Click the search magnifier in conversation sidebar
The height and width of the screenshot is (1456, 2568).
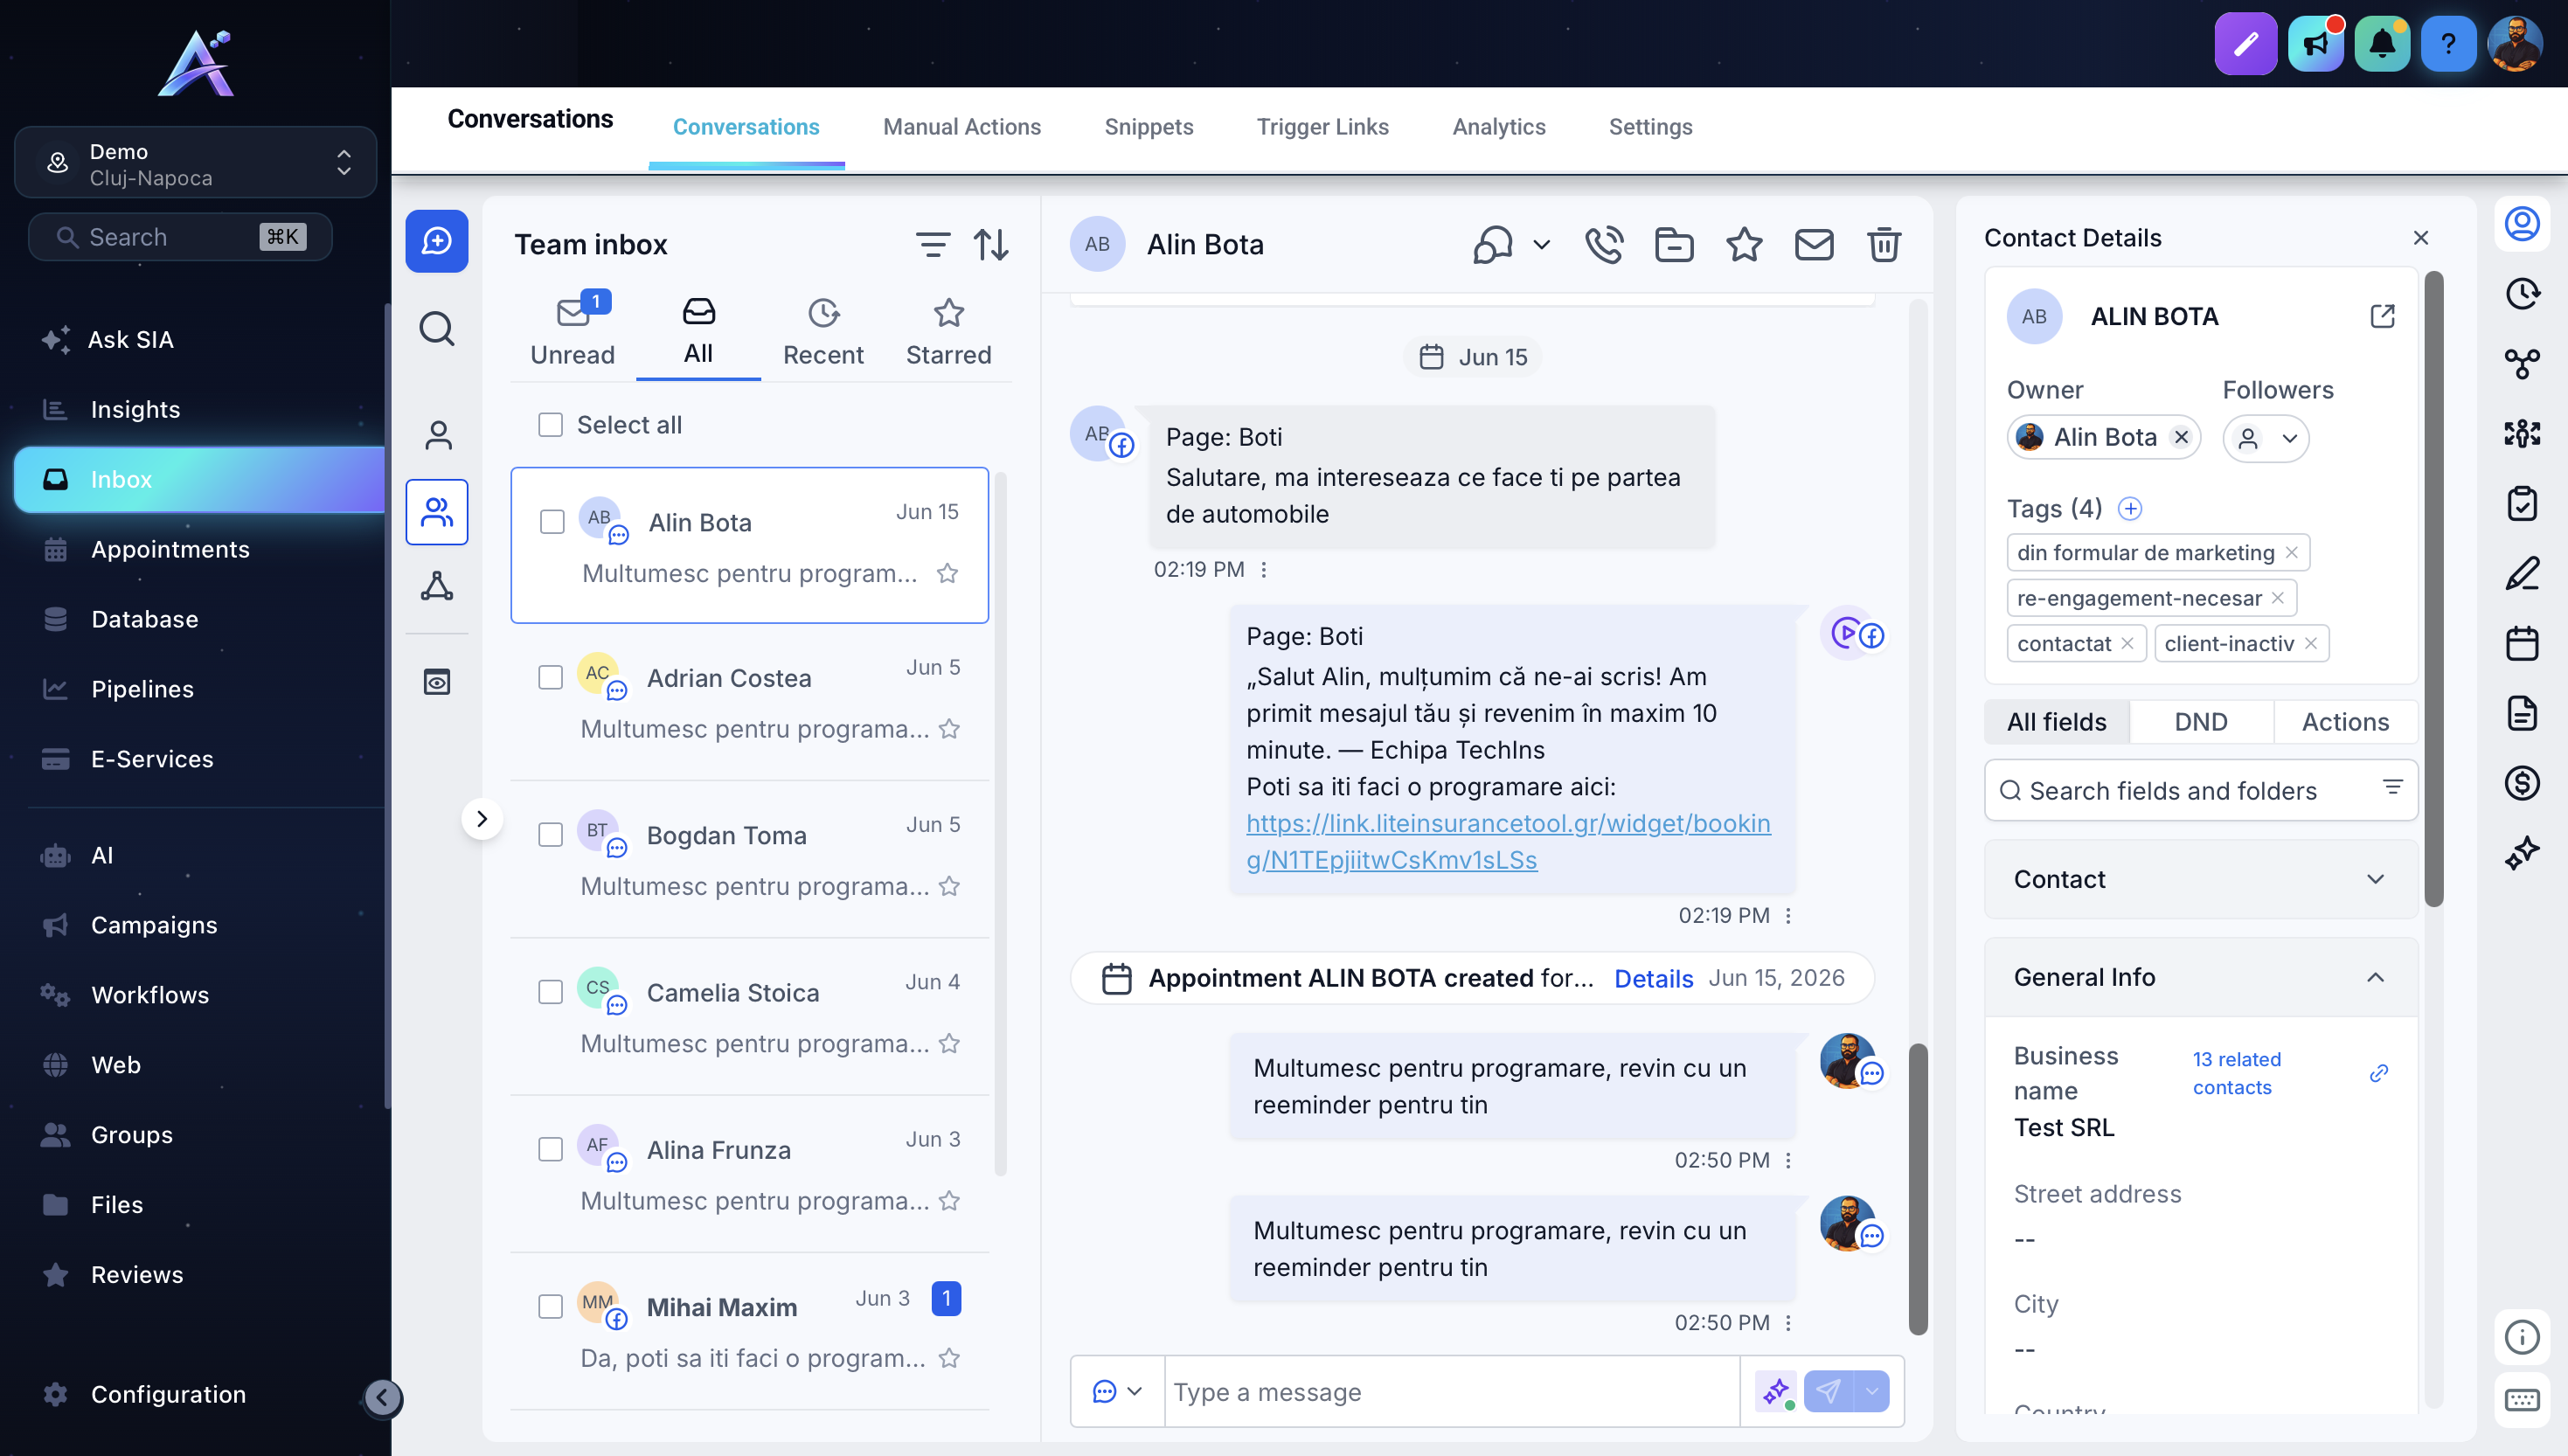(x=437, y=328)
